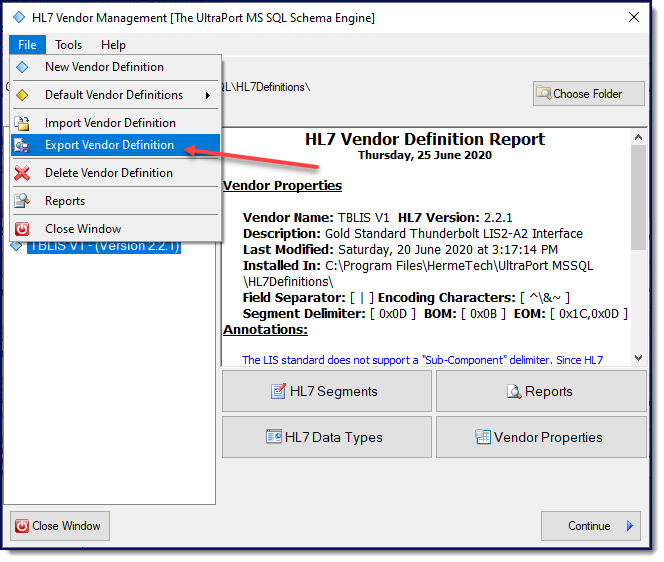Select TBLIS V1 vendor in the list
Screen dimensions: 664x562
pos(104,246)
